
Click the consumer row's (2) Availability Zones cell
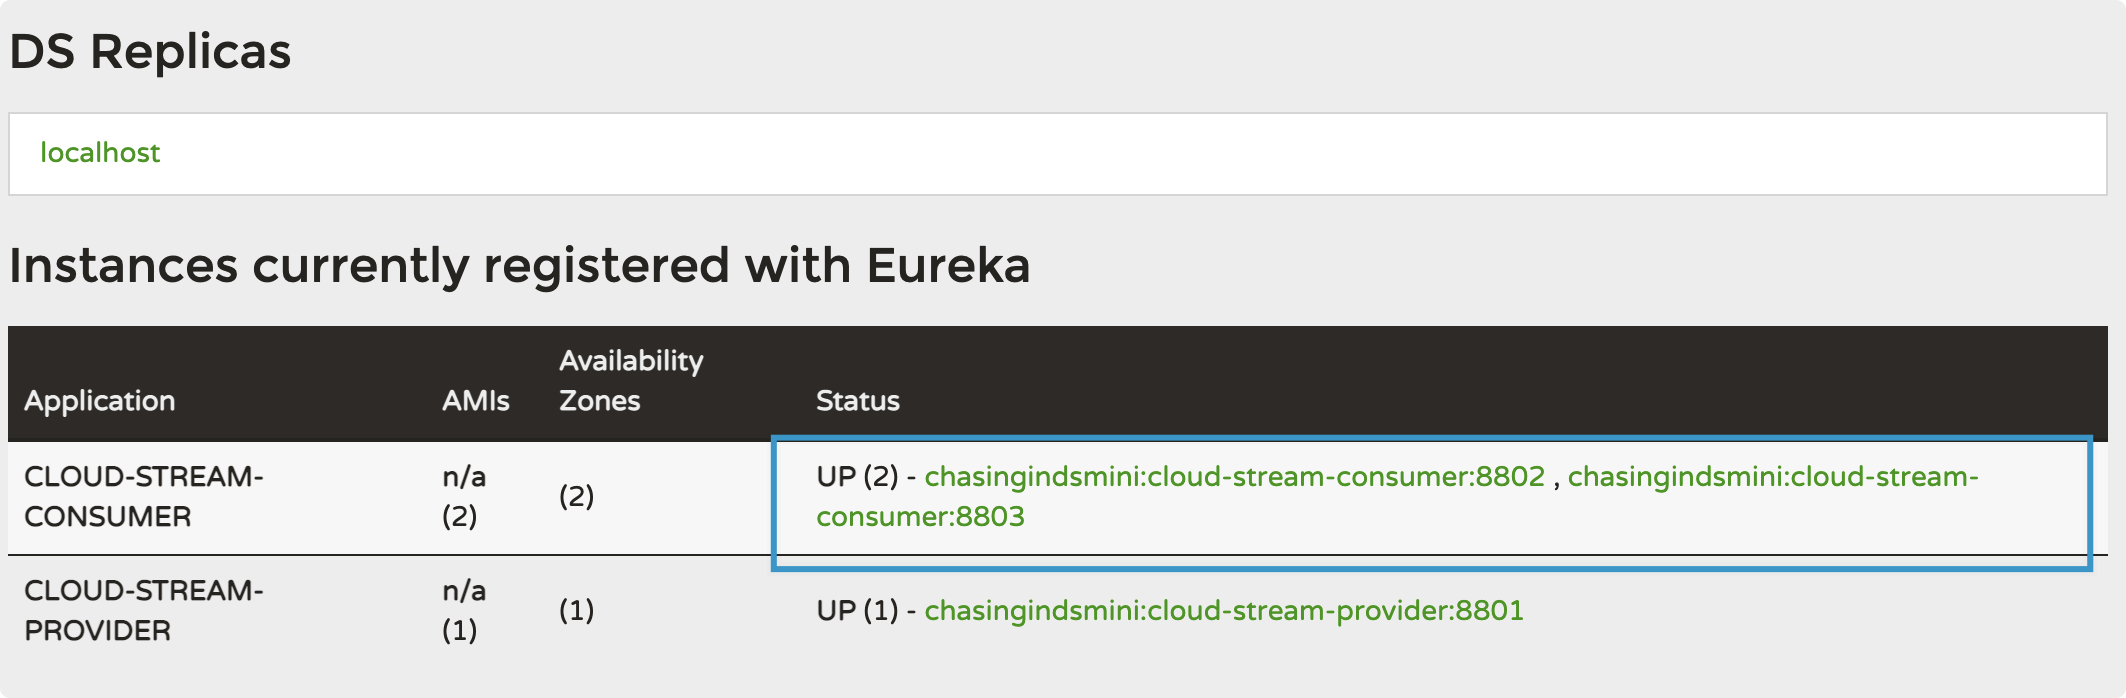(x=576, y=497)
